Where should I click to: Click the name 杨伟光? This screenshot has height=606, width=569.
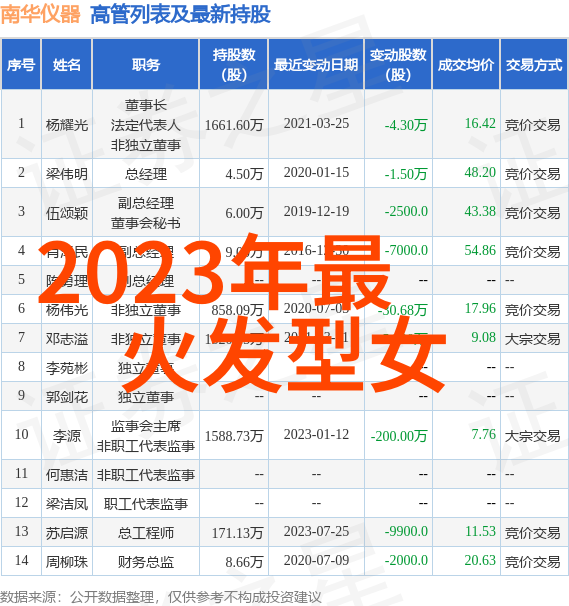coord(66,310)
